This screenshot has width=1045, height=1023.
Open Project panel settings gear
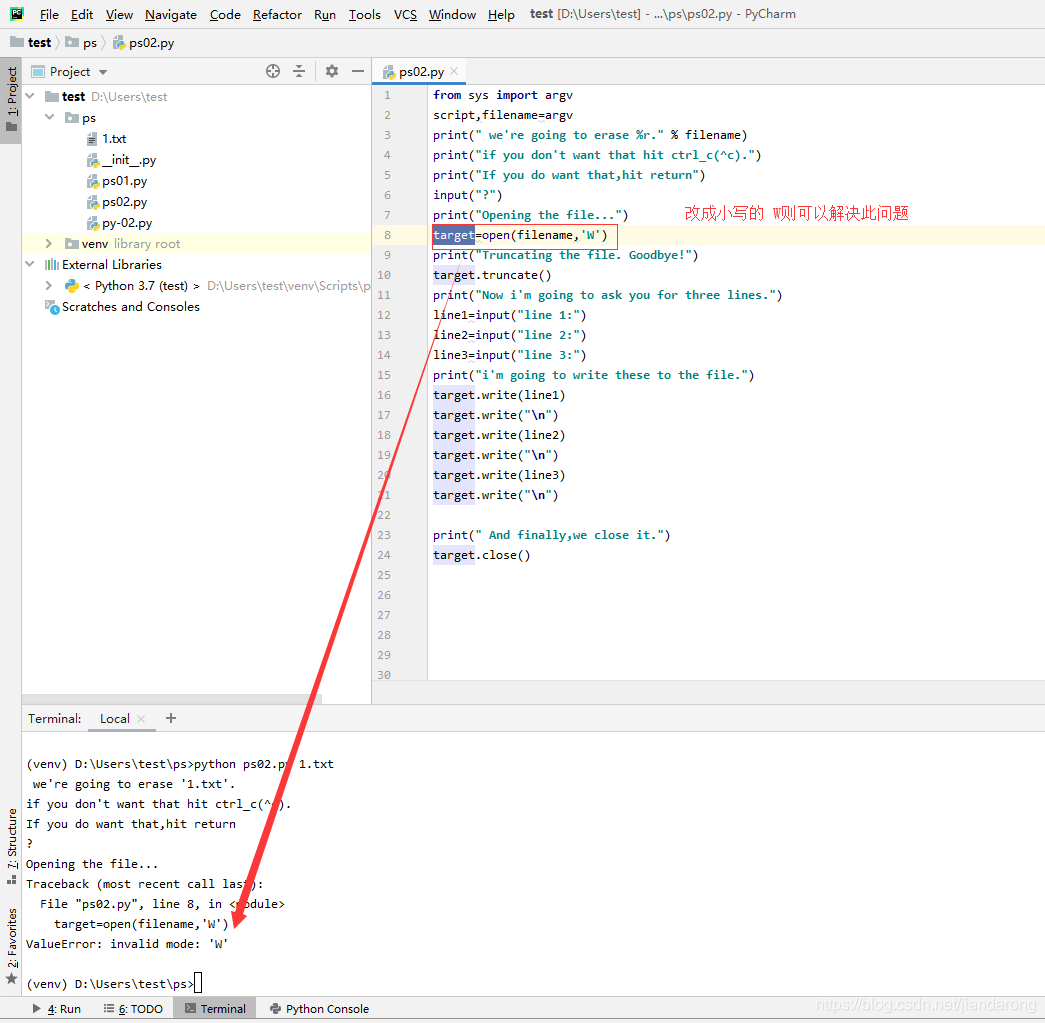tap(331, 71)
